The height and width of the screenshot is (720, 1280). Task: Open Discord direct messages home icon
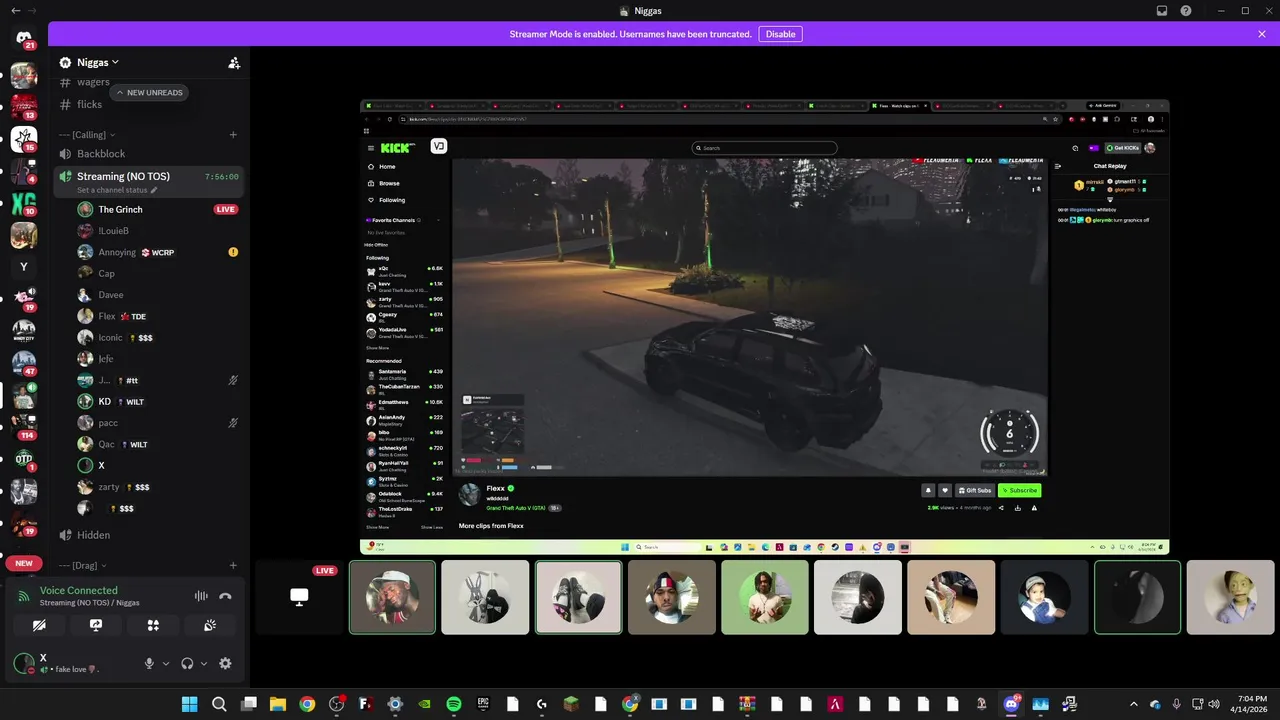tap(24, 38)
